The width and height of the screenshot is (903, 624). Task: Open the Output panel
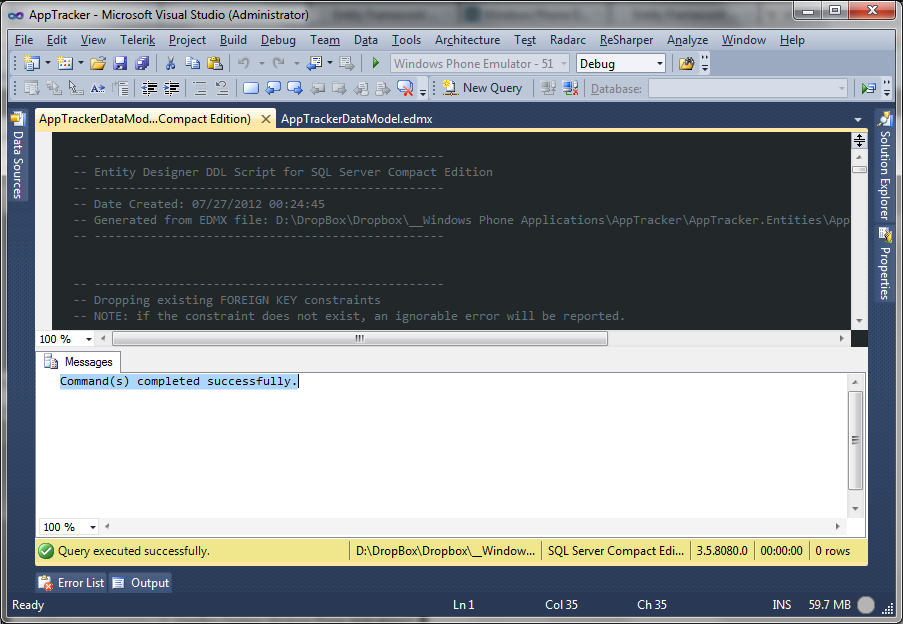point(141,583)
